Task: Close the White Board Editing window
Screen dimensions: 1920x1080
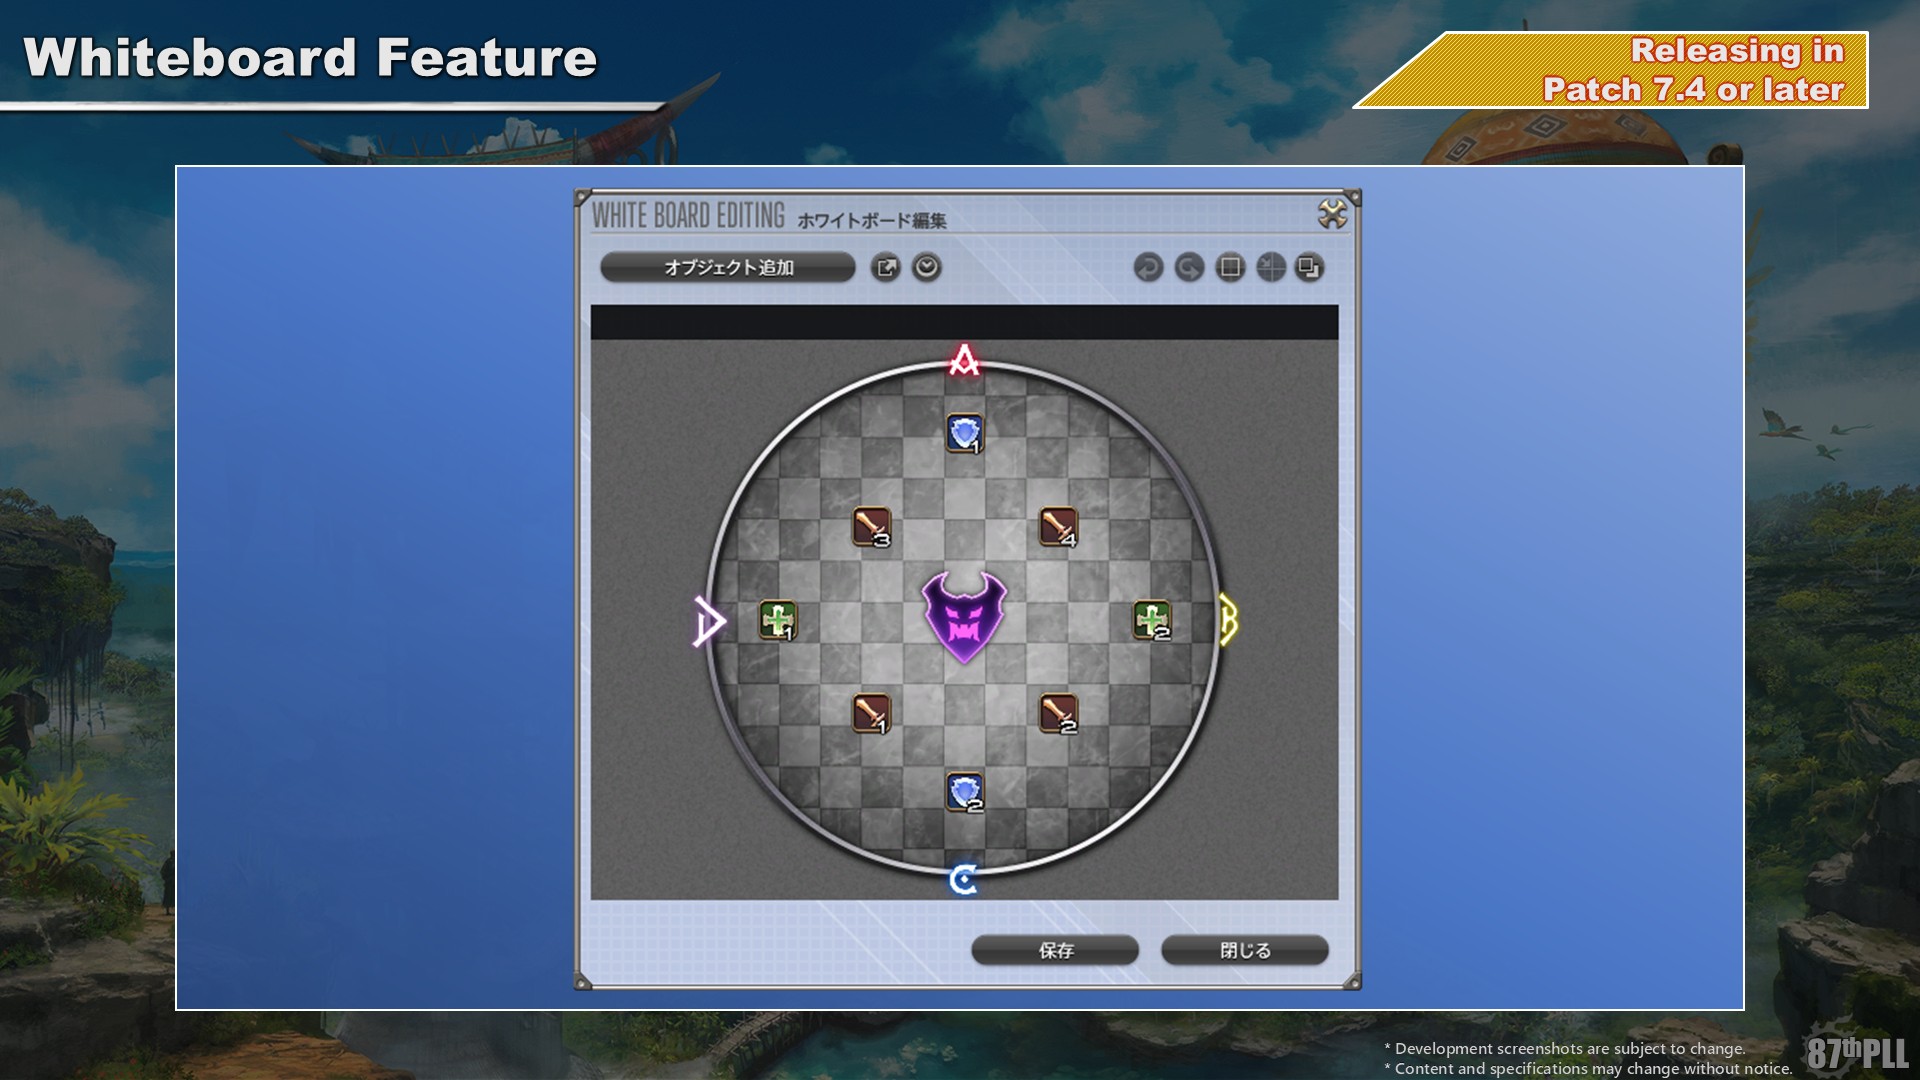Action: [x=1332, y=214]
